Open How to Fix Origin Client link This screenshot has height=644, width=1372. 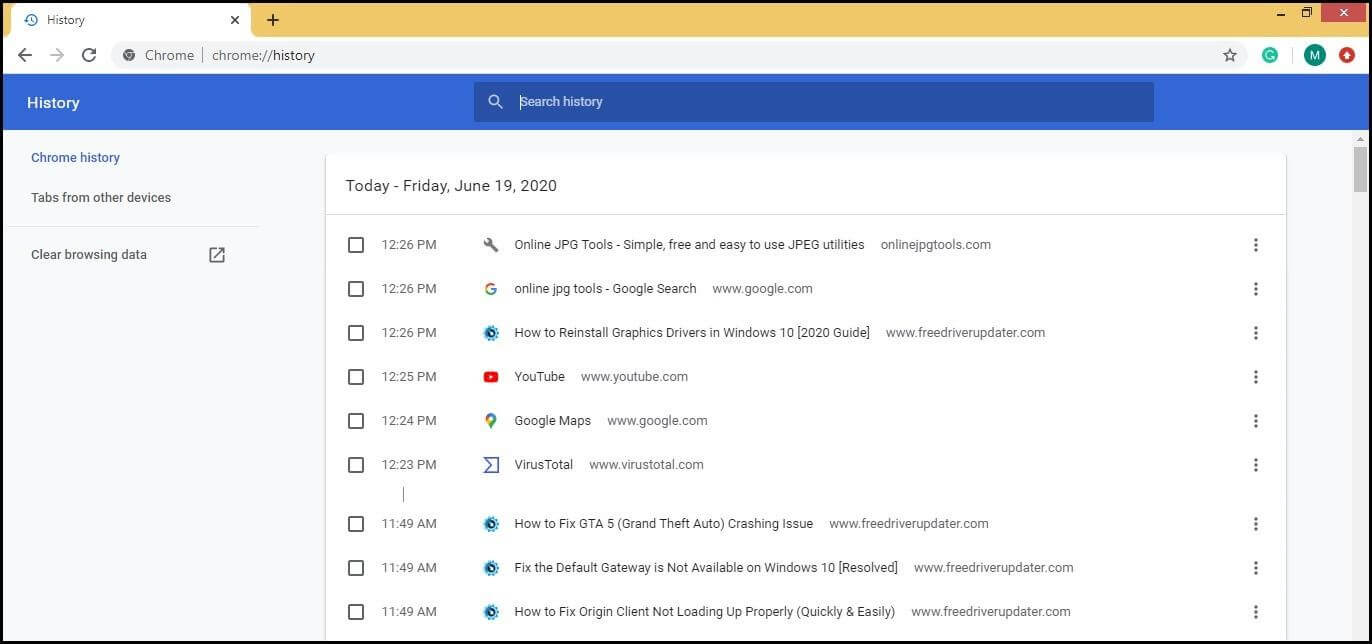704,612
